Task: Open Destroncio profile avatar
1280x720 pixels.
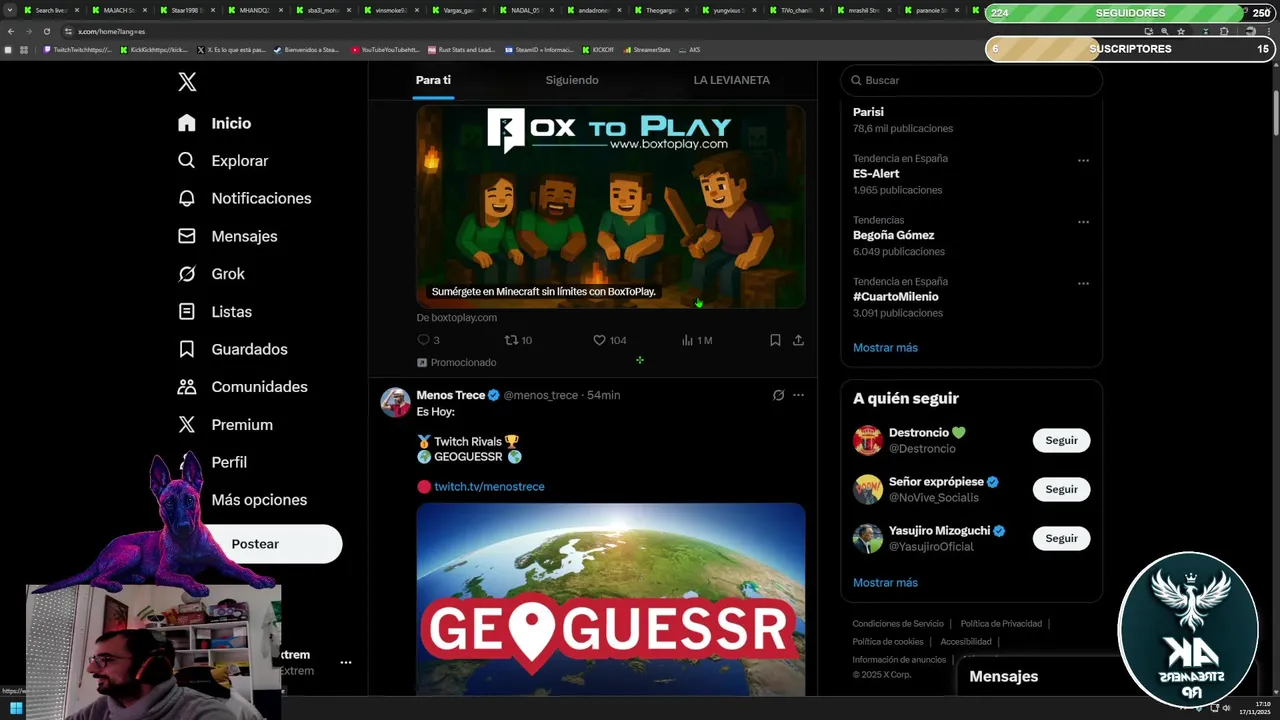Action: 868,440
